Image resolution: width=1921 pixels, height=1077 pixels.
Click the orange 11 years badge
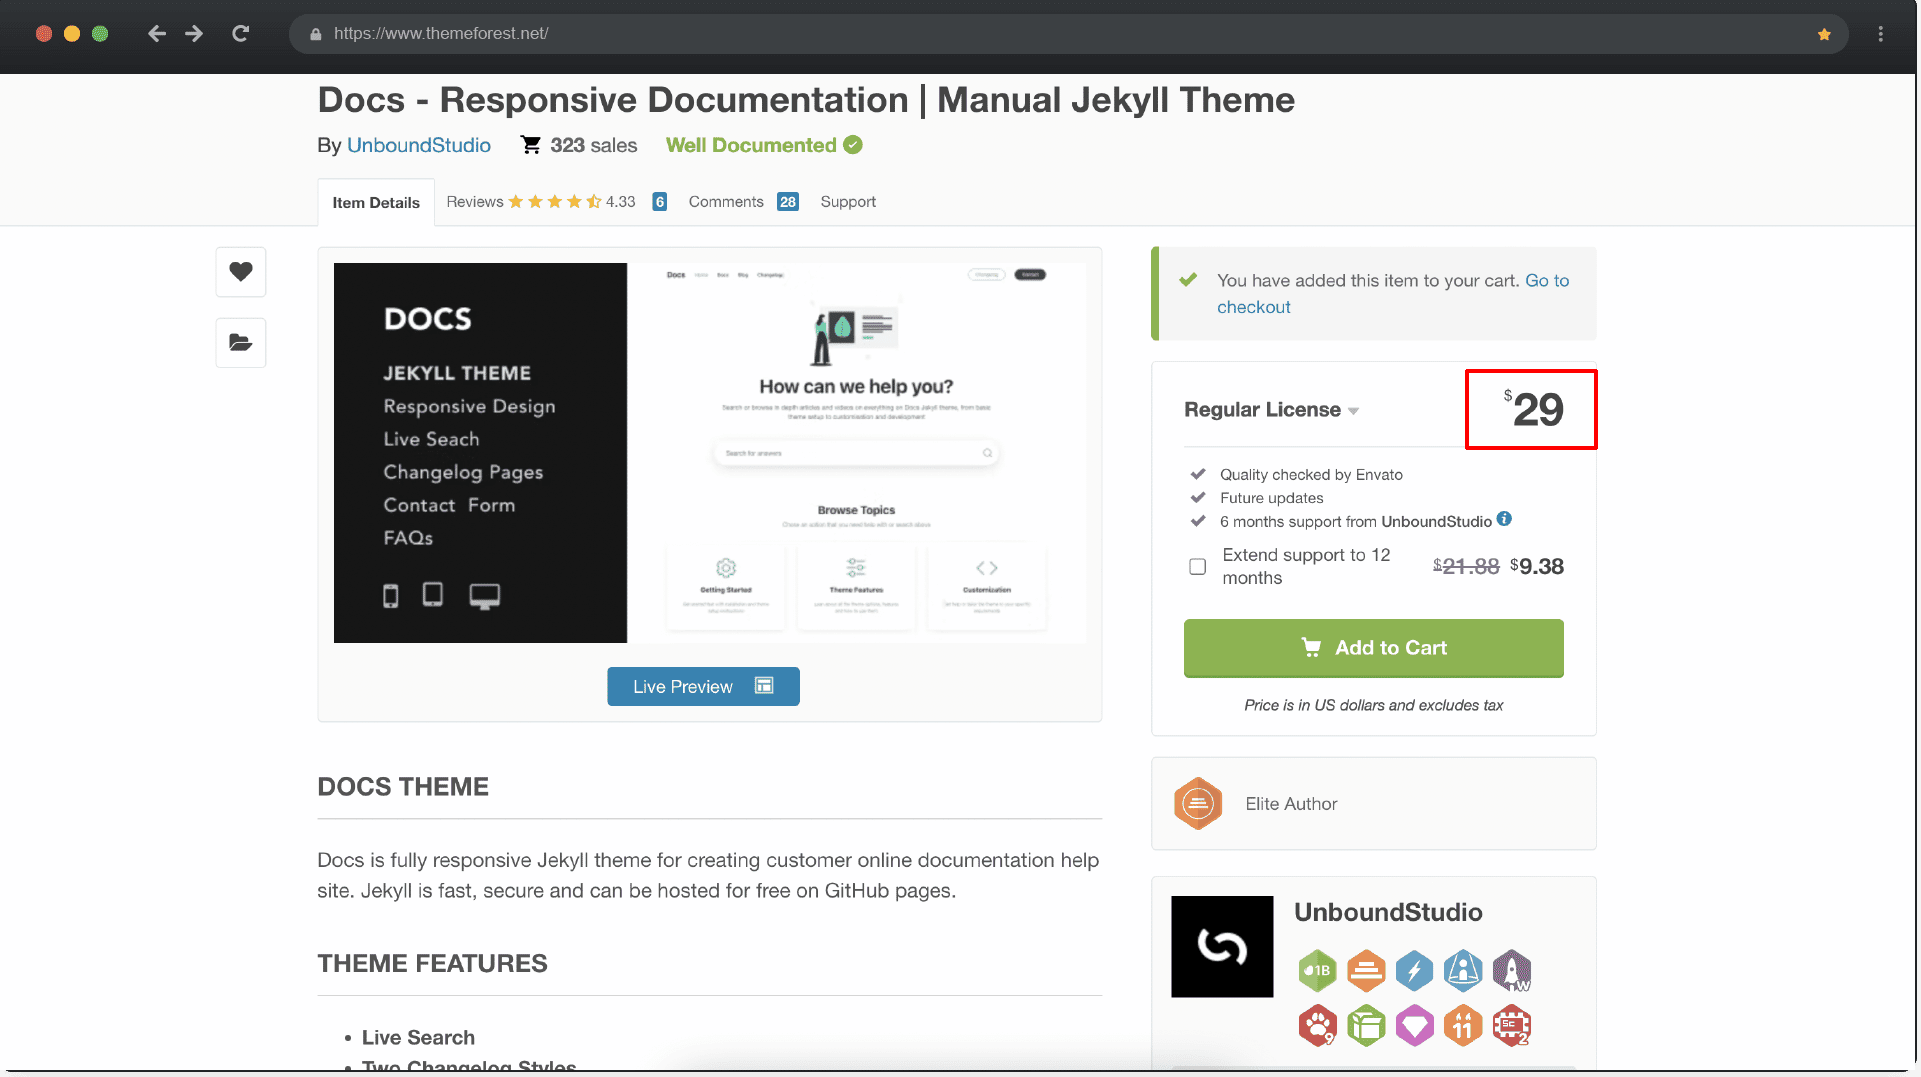click(1463, 1025)
